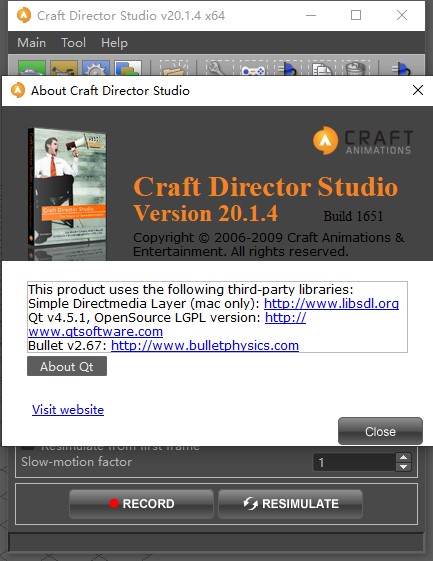Click the RESIMULATE button

pyautogui.click(x=290, y=504)
